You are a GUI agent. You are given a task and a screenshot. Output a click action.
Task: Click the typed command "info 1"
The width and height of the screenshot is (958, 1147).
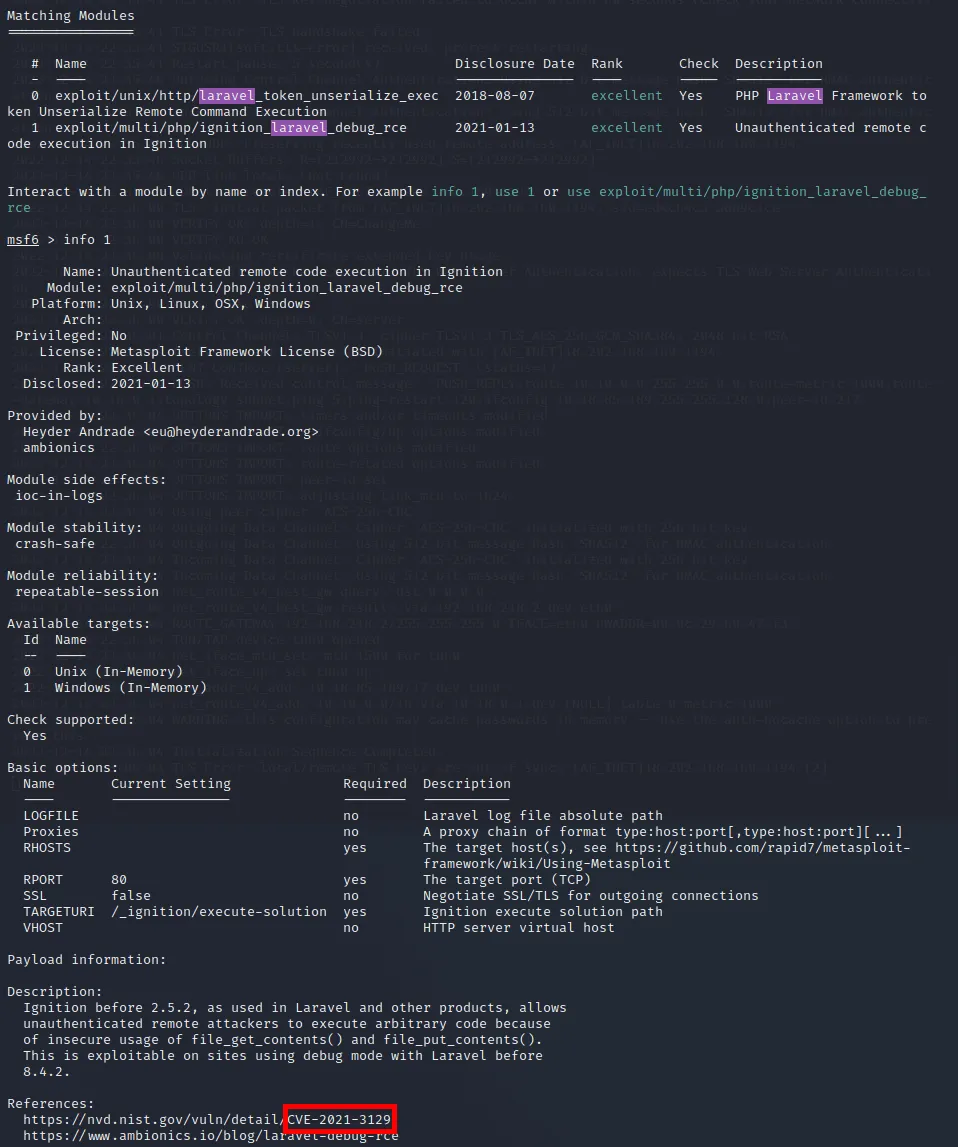(x=87, y=240)
